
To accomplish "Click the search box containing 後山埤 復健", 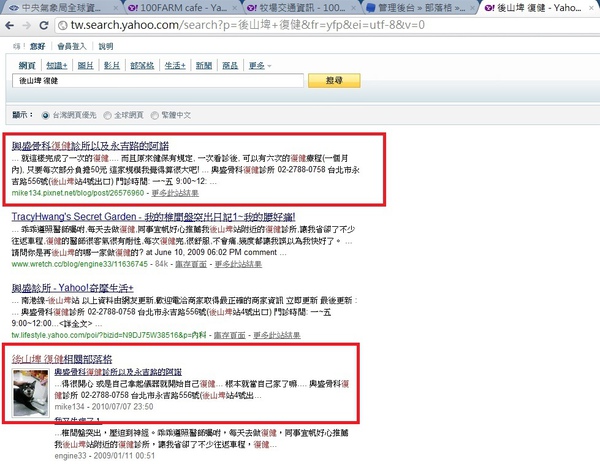I will tap(158, 81).
